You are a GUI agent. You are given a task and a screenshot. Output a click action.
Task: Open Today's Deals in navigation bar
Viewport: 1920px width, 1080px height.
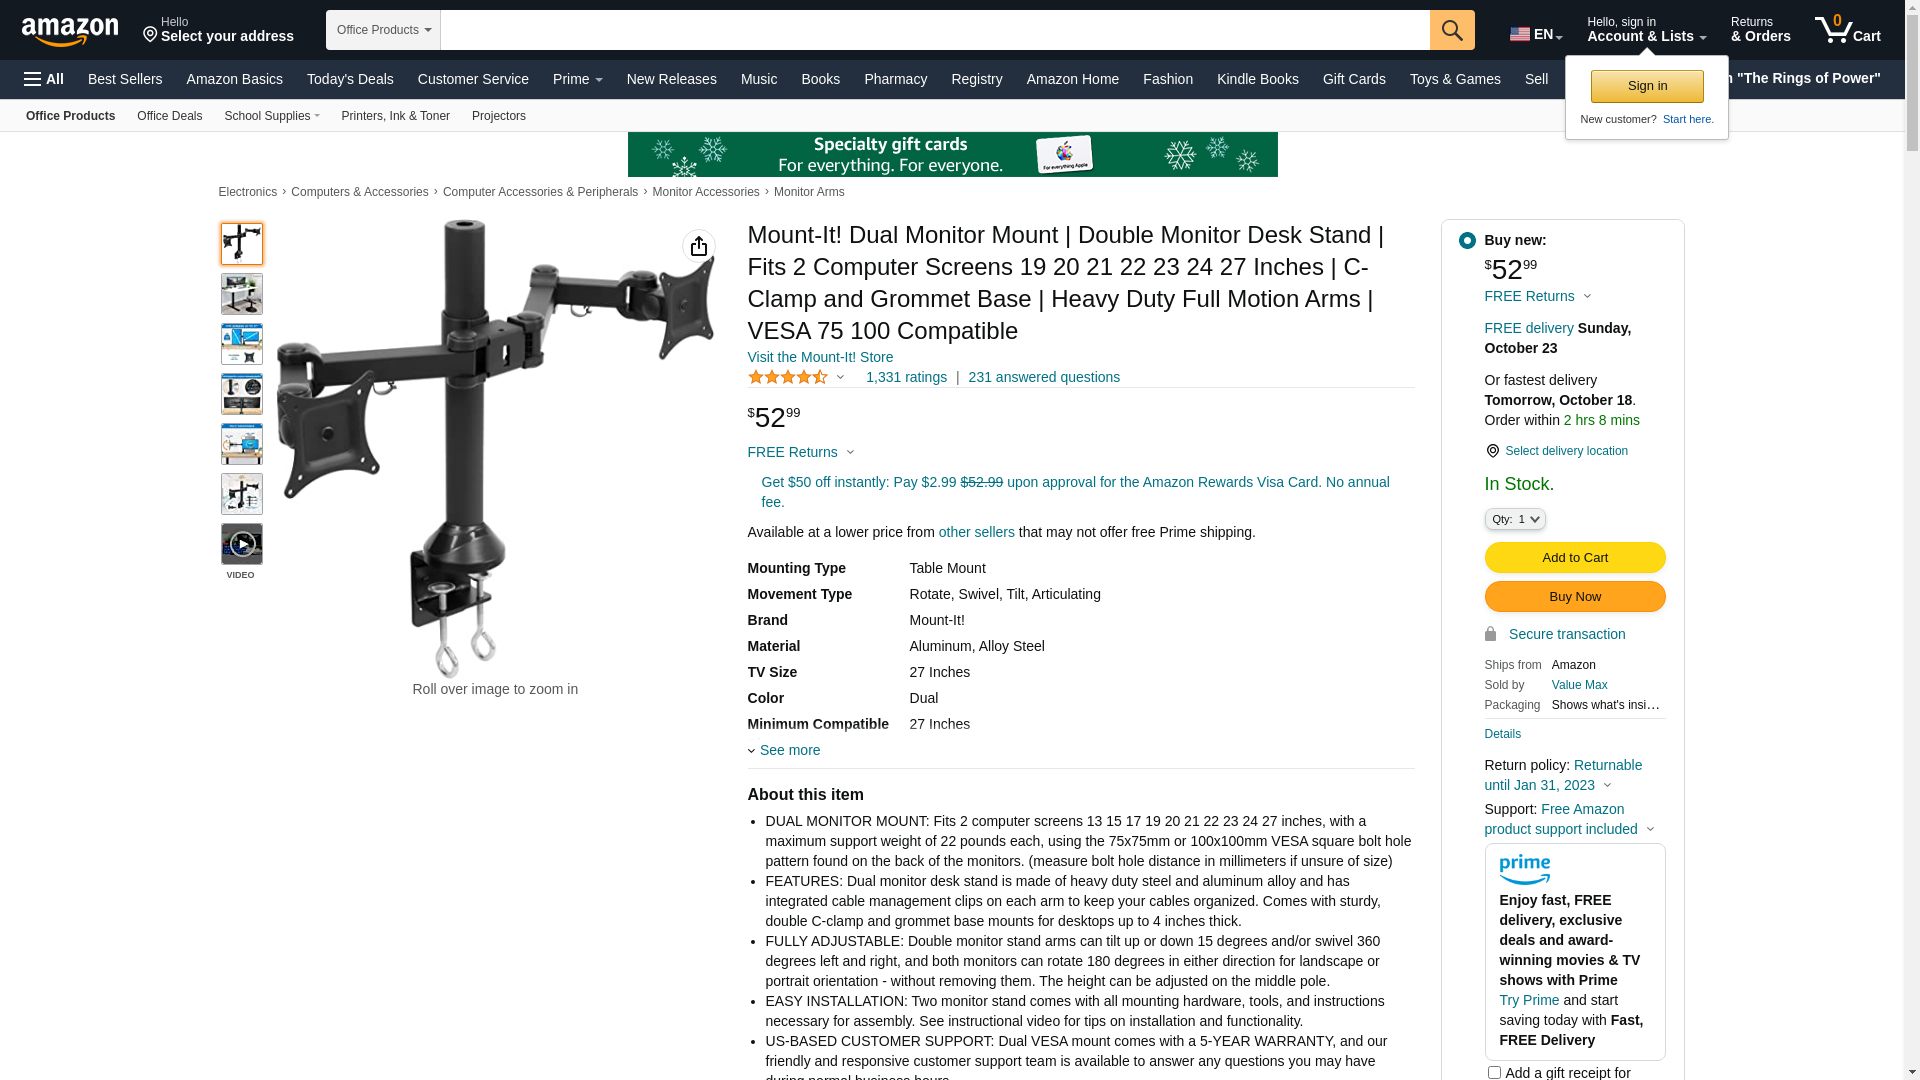[350, 79]
